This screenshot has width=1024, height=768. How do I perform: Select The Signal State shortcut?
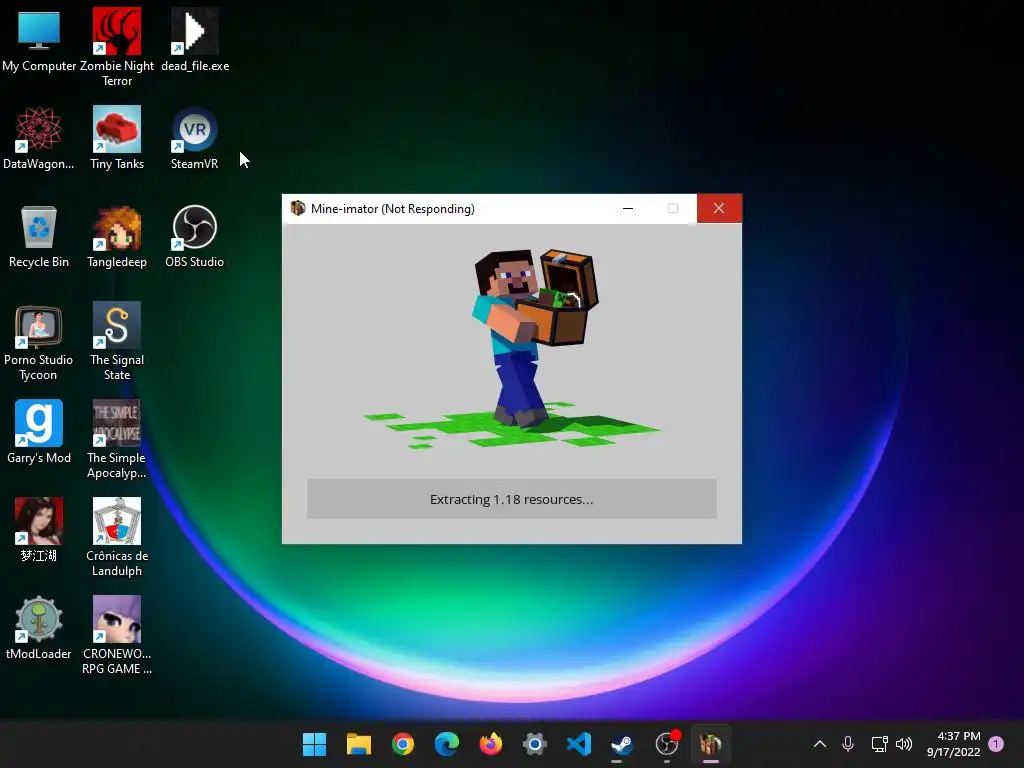(117, 342)
